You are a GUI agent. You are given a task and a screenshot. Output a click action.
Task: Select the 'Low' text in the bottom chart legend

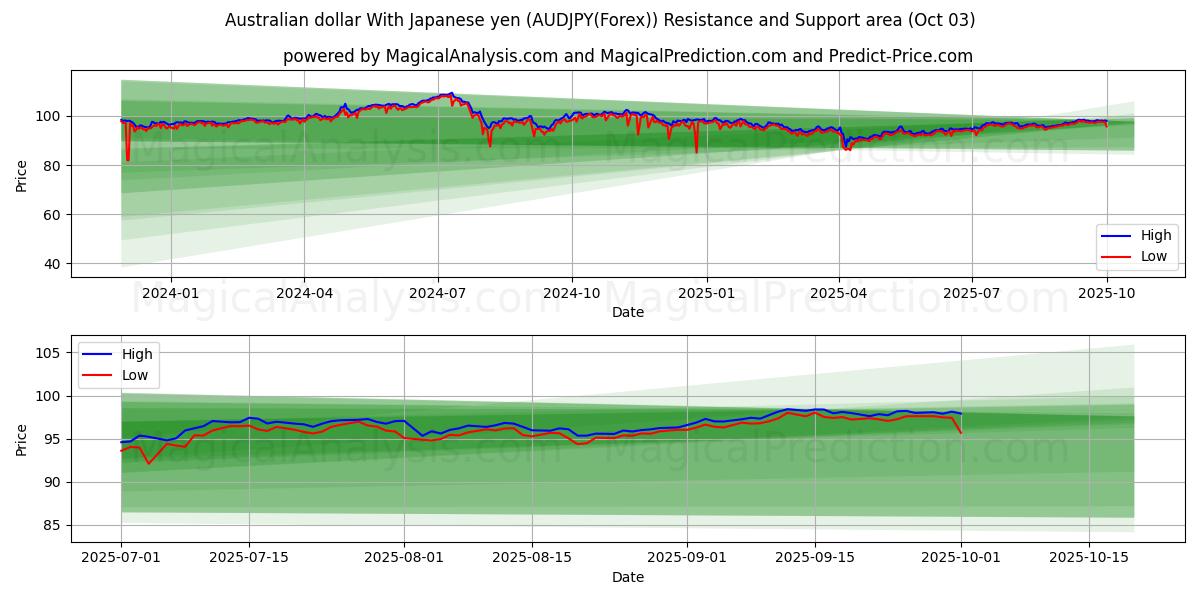coord(137,375)
